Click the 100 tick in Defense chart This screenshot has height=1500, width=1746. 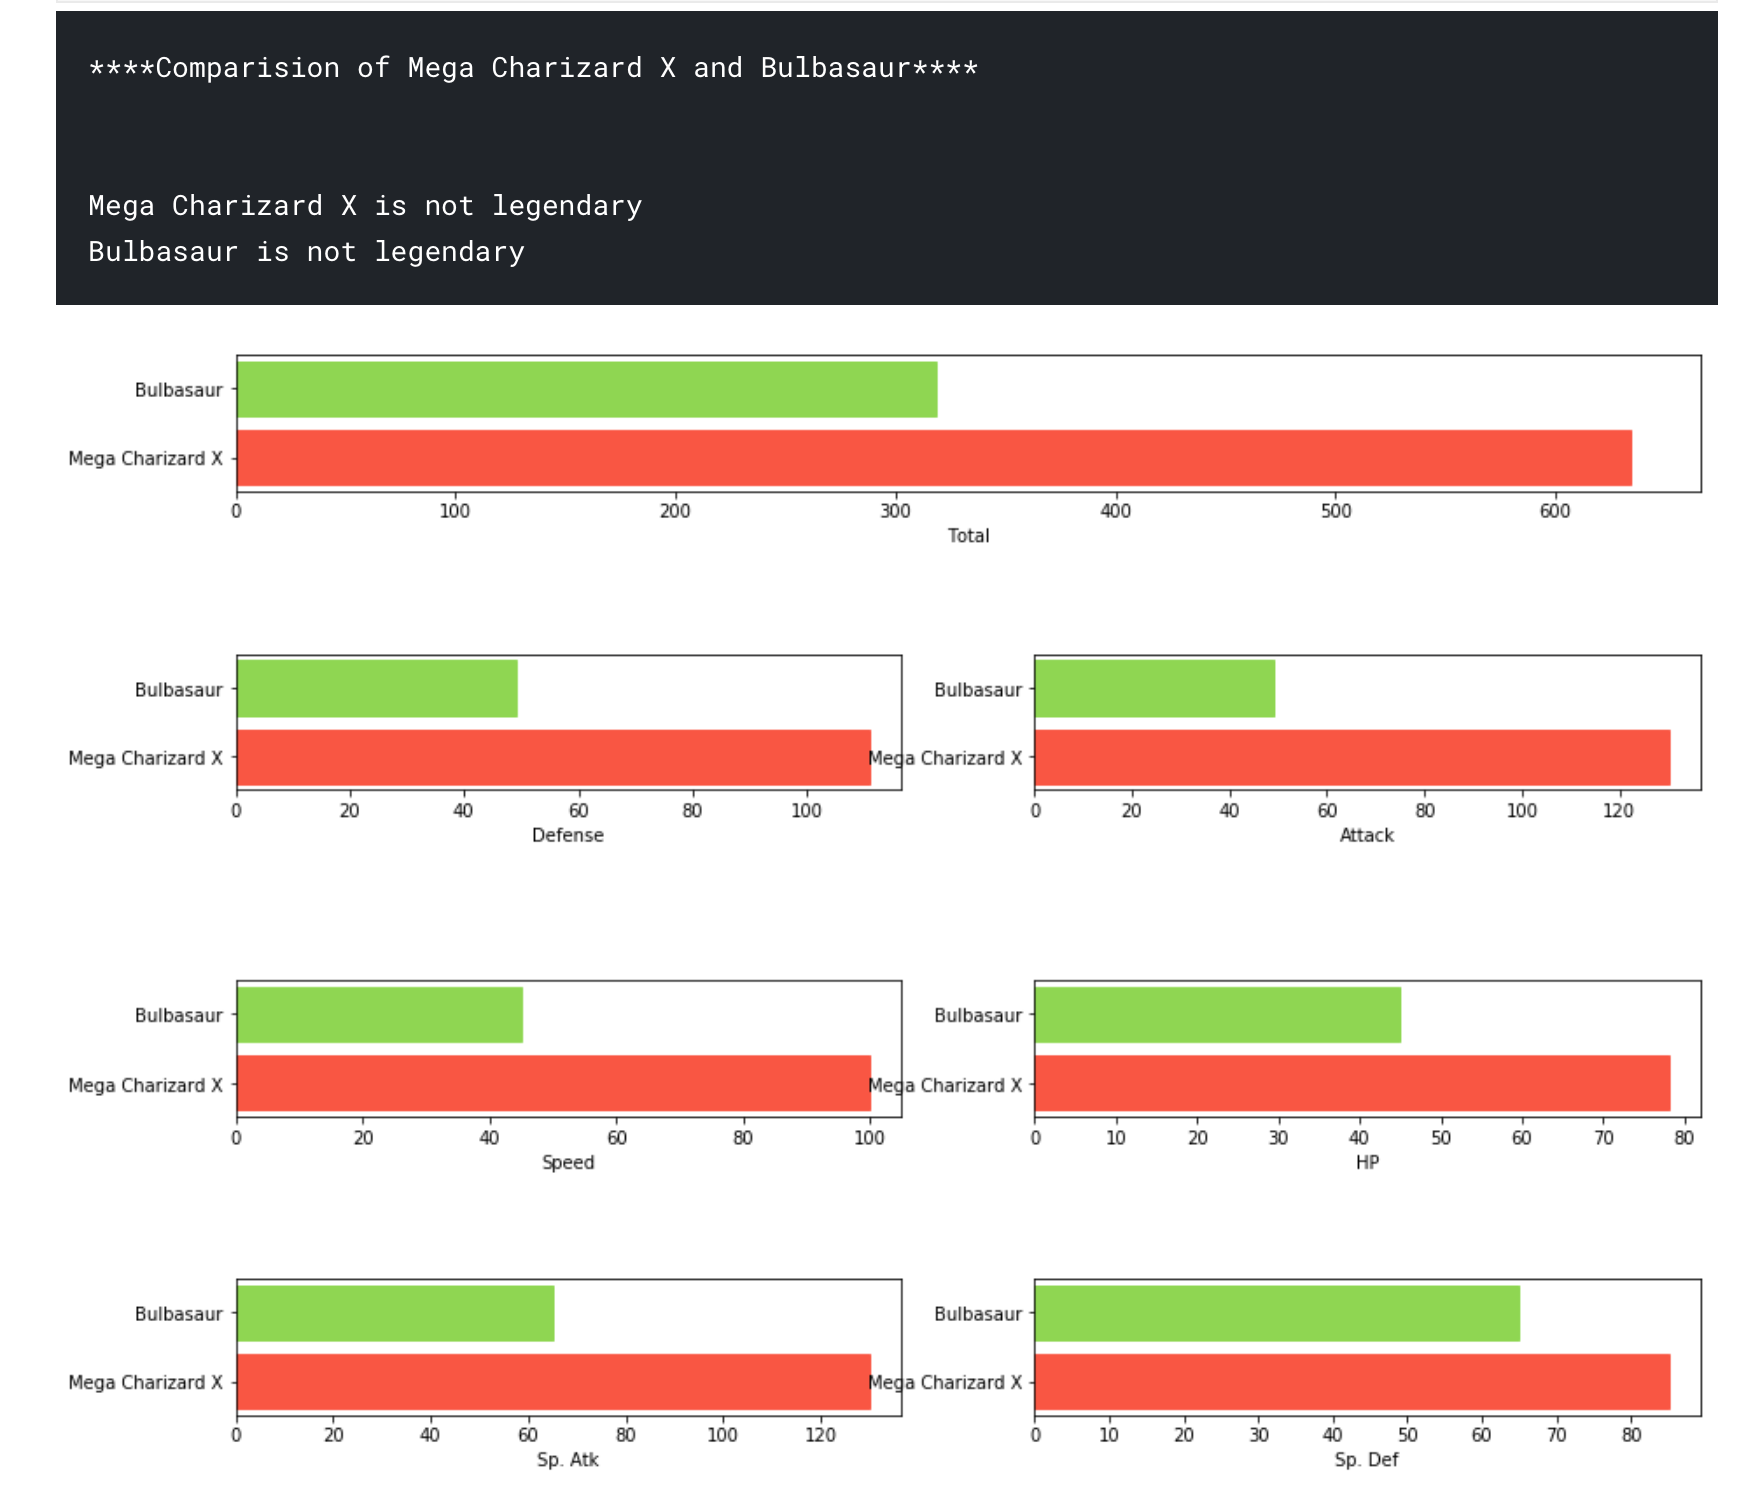tap(806, 810)
